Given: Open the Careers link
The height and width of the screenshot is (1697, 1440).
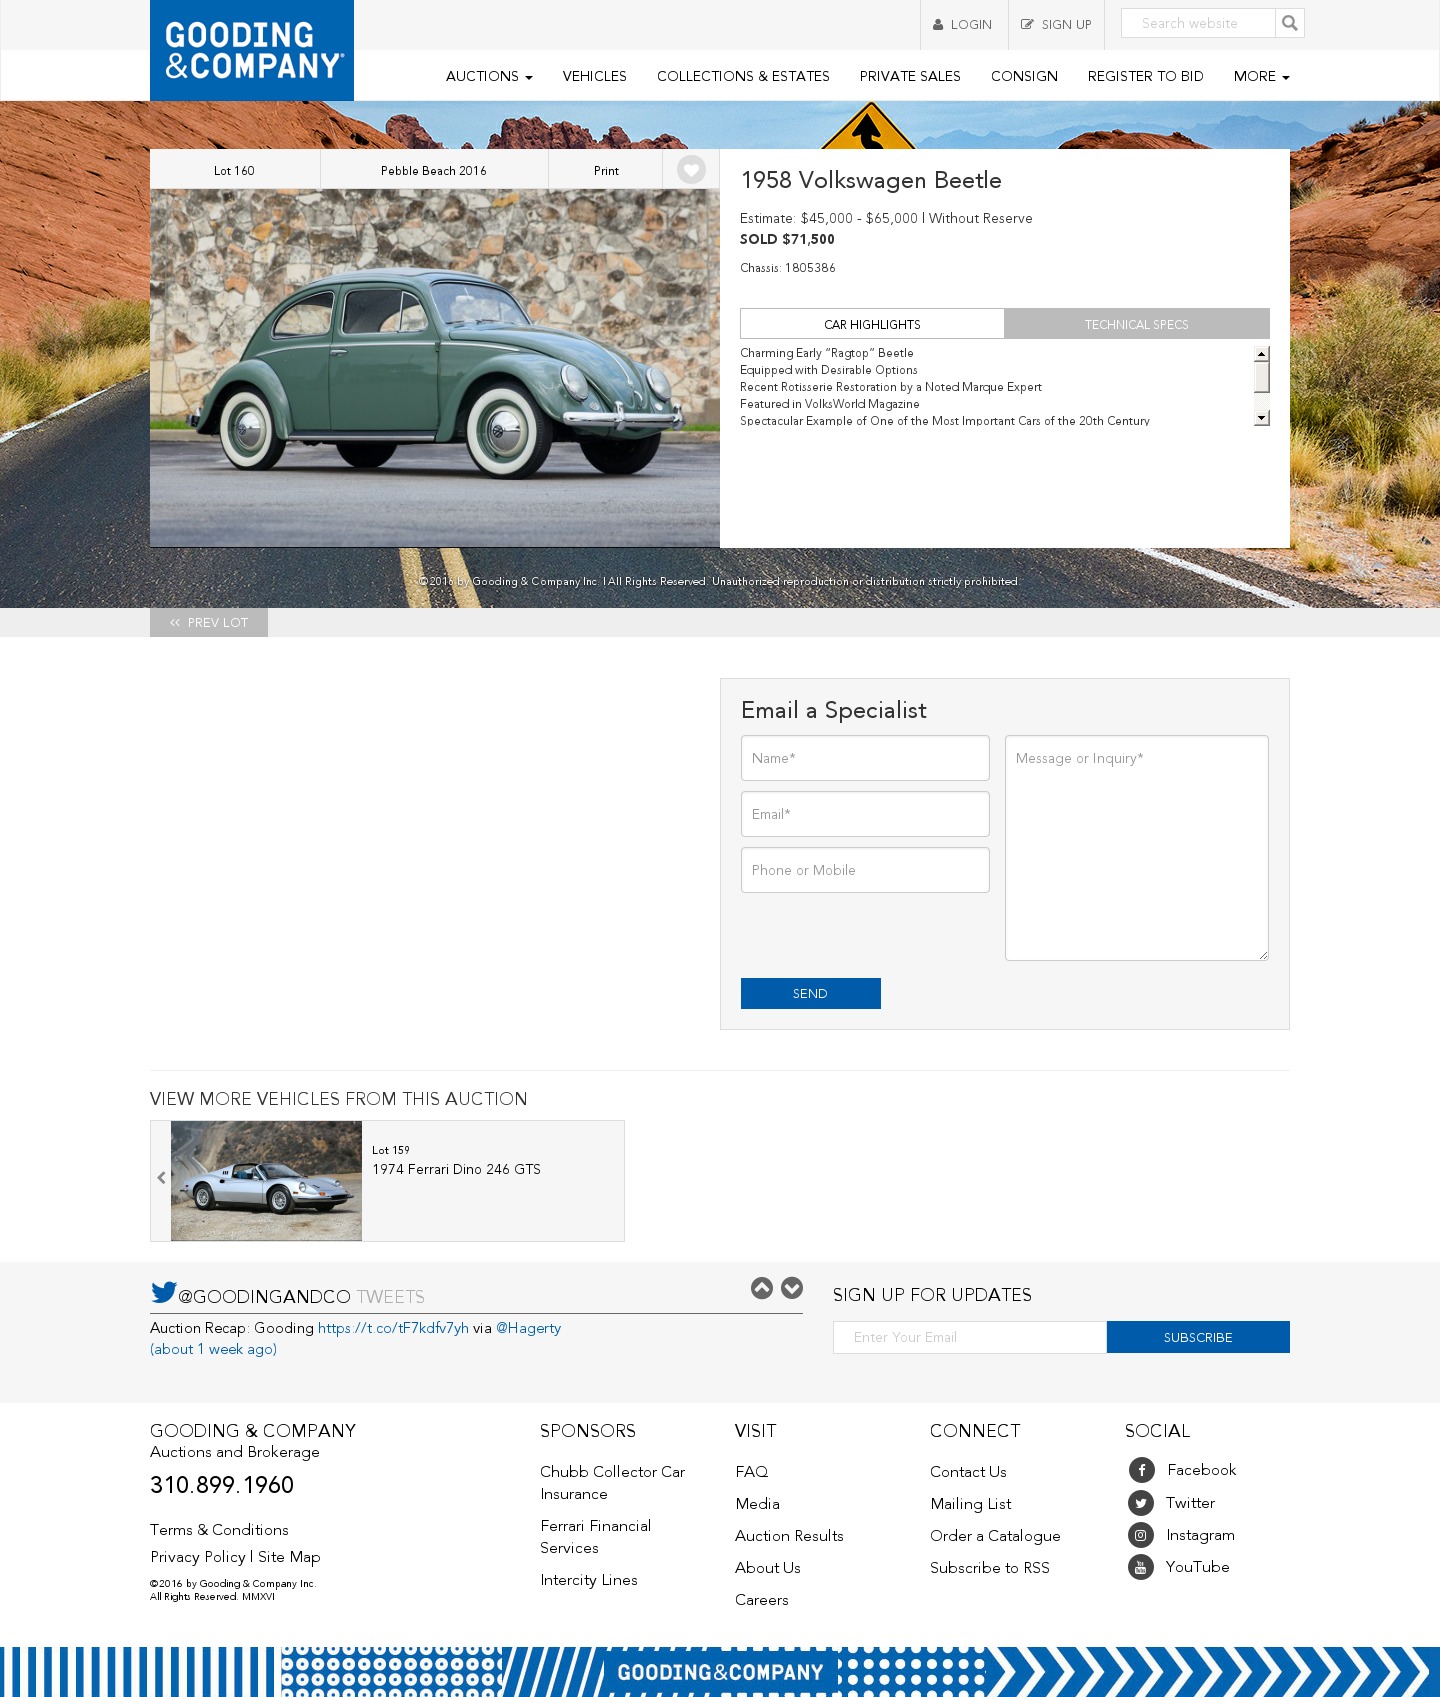Looking at the screenshot, I should tap(762, 1600).
